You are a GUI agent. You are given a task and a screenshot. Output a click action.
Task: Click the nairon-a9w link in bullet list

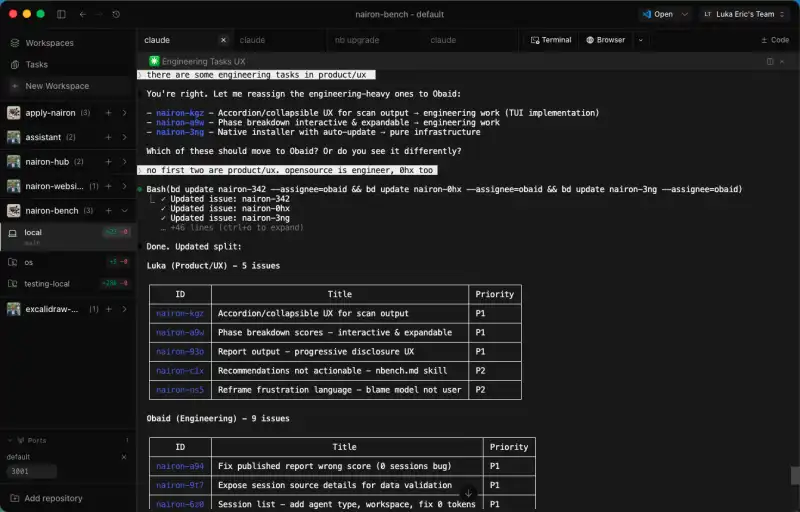coord(180,122)
